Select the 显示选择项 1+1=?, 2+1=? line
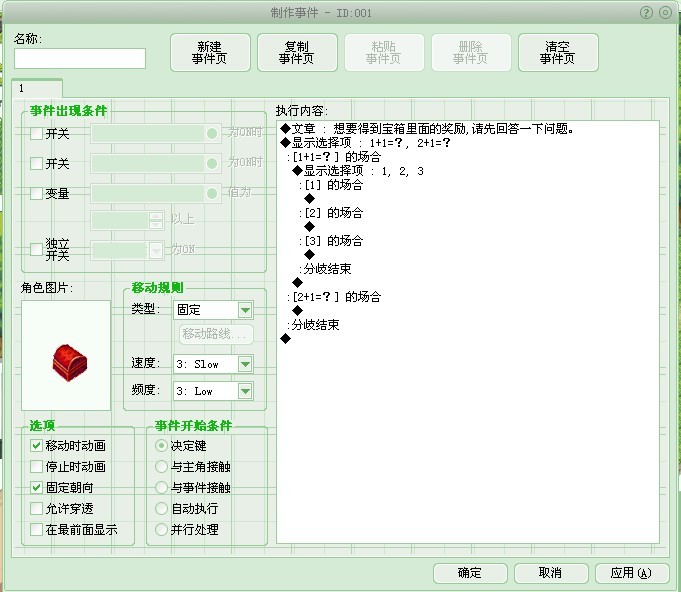 click(365, 143)
